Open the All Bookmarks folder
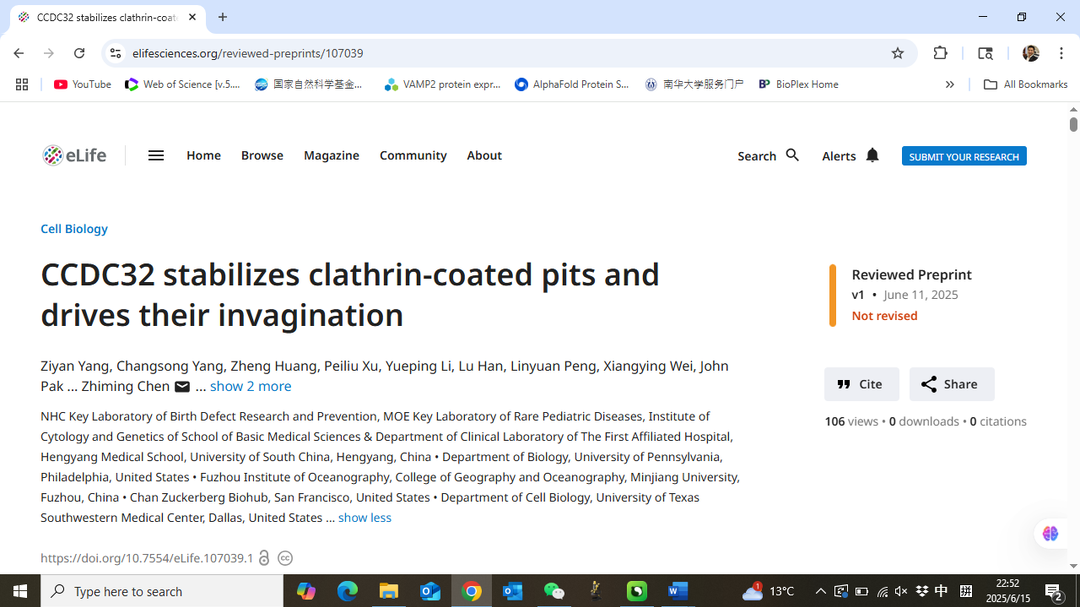1080x607 pixels. (1026, 84)
